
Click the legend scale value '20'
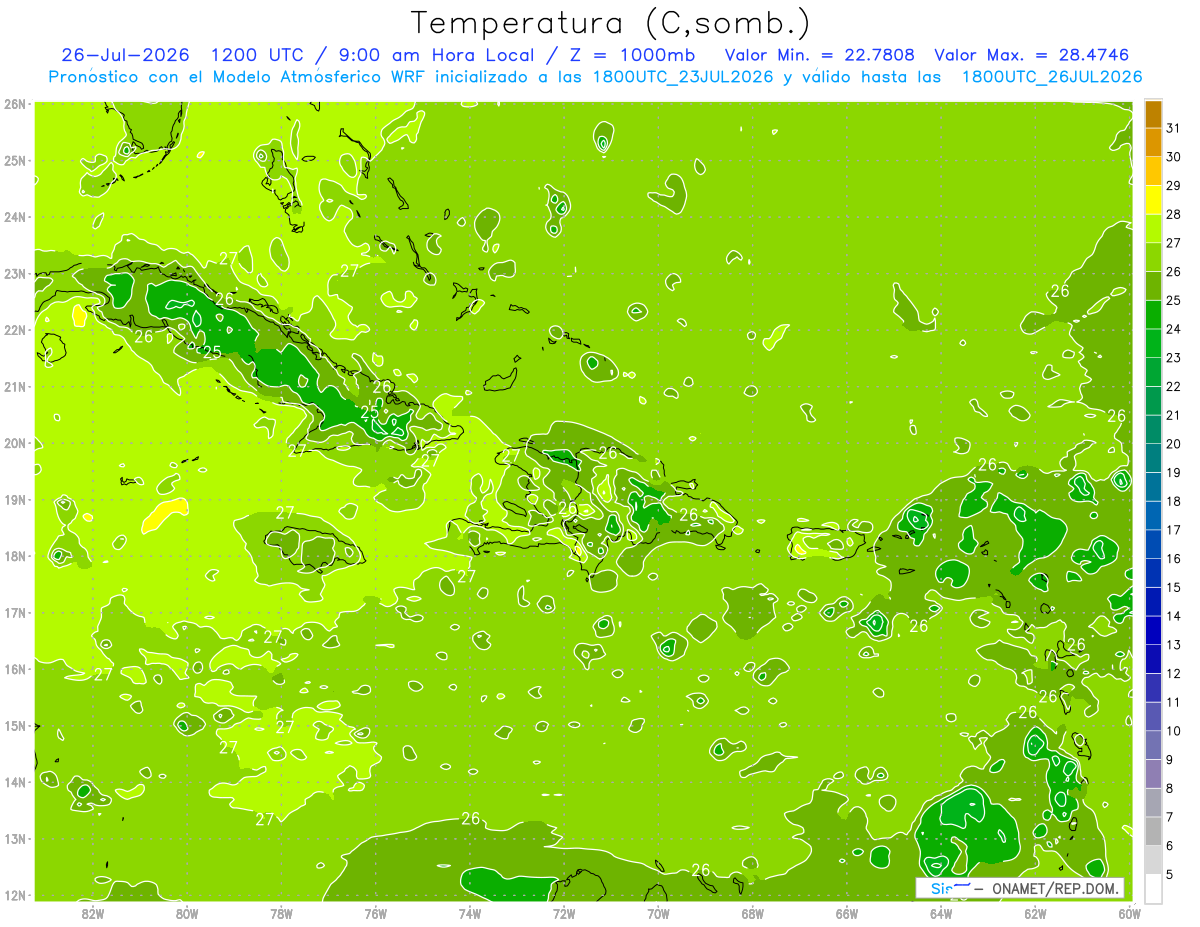pos(1173,444)
